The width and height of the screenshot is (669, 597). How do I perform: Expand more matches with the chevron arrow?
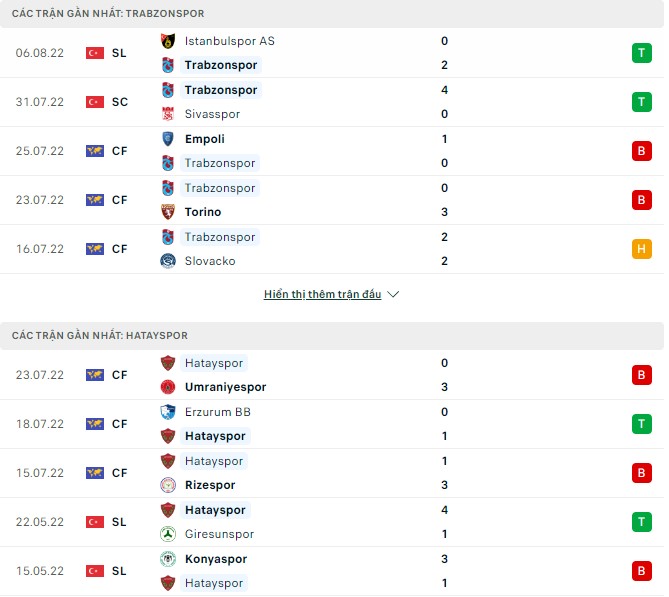point(393,295)
